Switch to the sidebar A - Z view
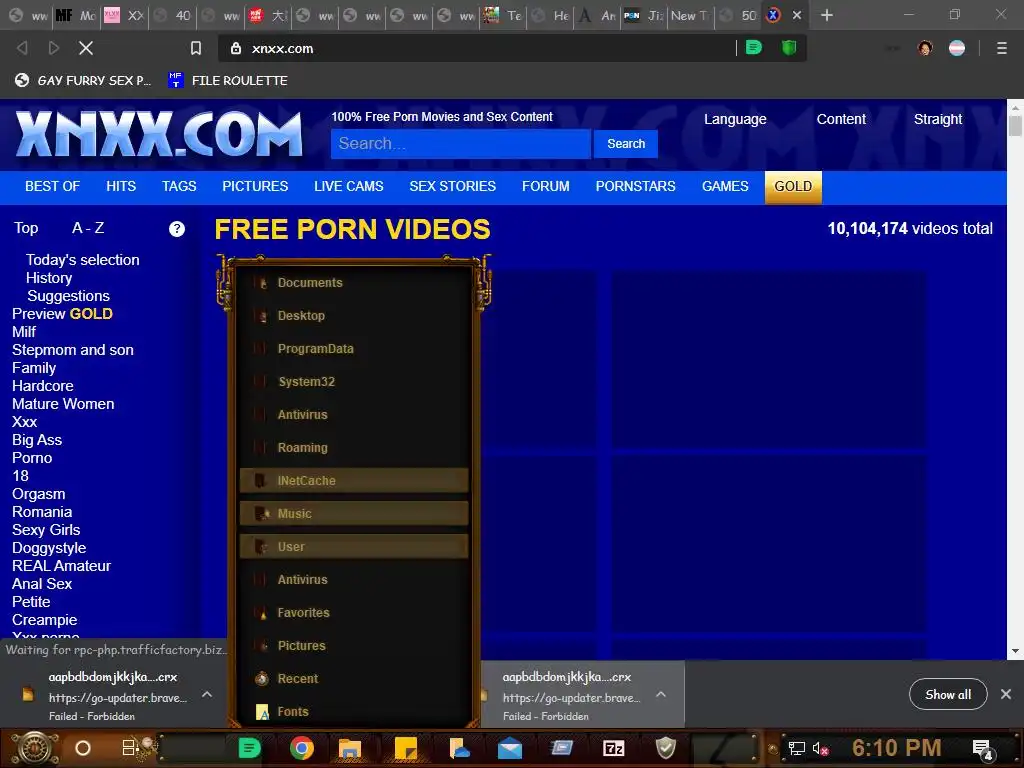1024x768 pixels. coord(88,228)
